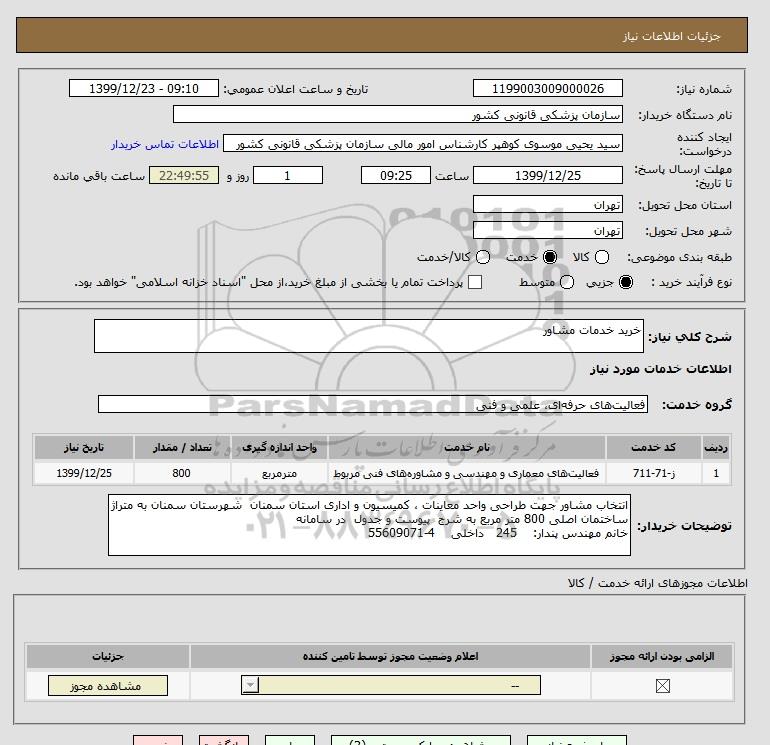This screenshot has height=745, width=770.
Task: Choose the متوسط purchase type radio
Action: (567, 282)
